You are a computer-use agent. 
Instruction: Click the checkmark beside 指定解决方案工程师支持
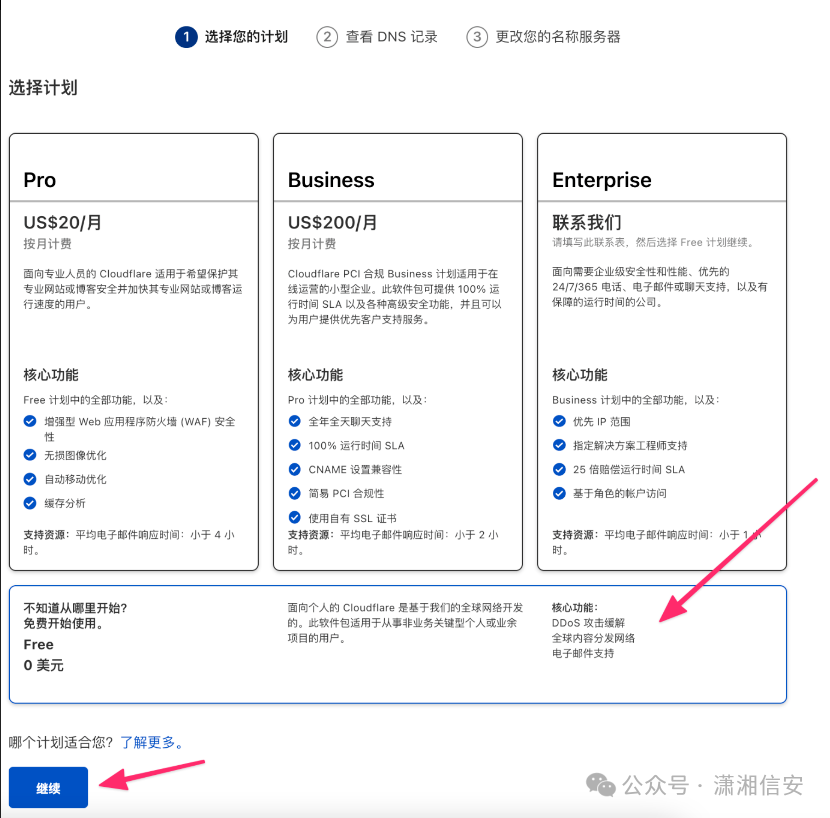point(559,445)
